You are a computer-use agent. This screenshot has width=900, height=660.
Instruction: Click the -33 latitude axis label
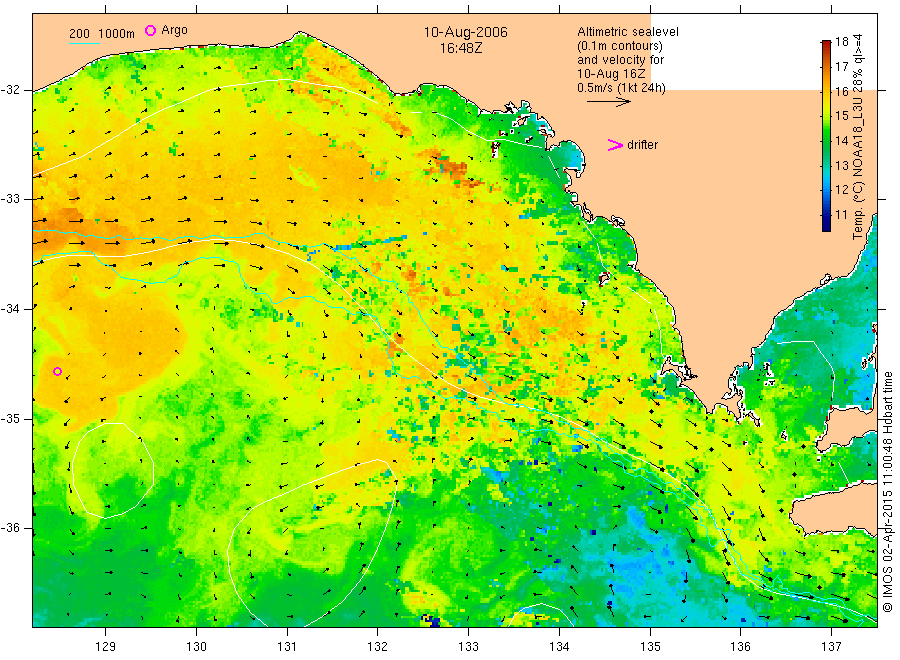[x=10, y=199]
